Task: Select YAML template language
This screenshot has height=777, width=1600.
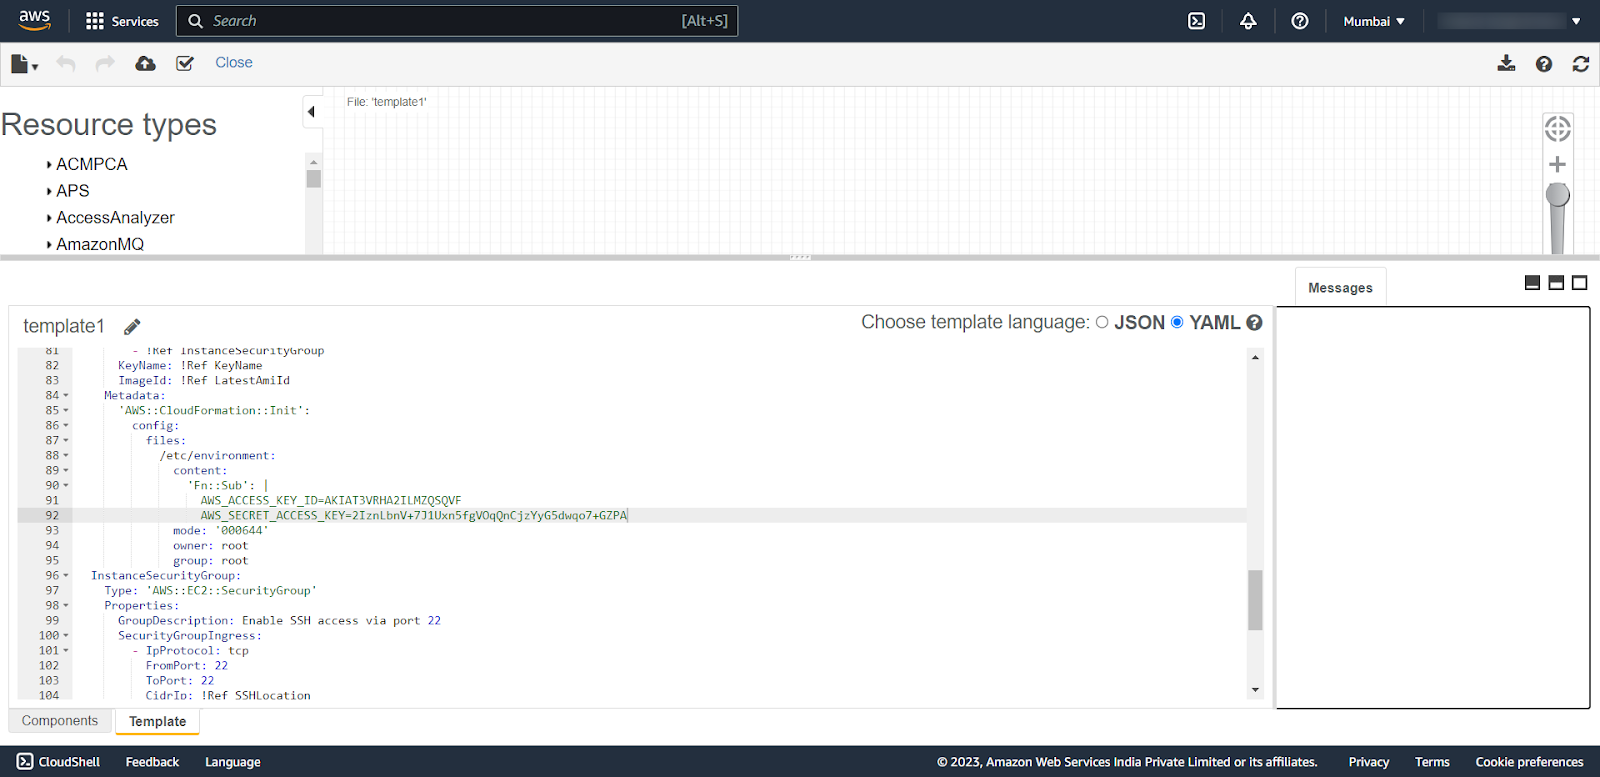Action: pyautogui.click(x=1177, y=322)
